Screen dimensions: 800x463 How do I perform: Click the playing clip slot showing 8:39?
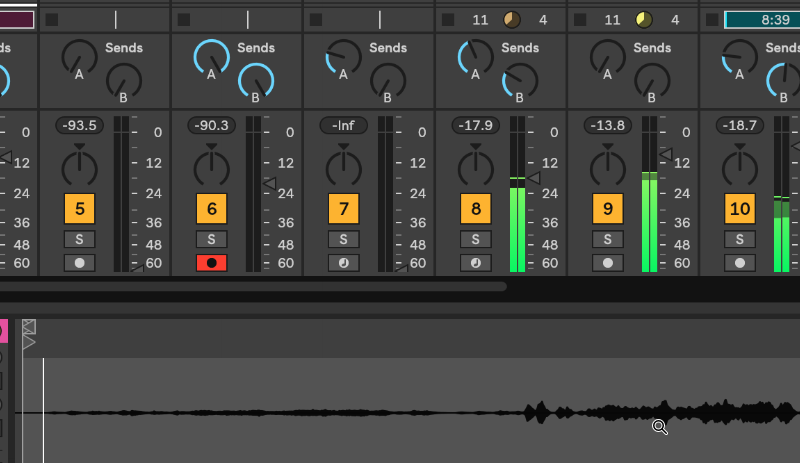[x=760, y=19]
